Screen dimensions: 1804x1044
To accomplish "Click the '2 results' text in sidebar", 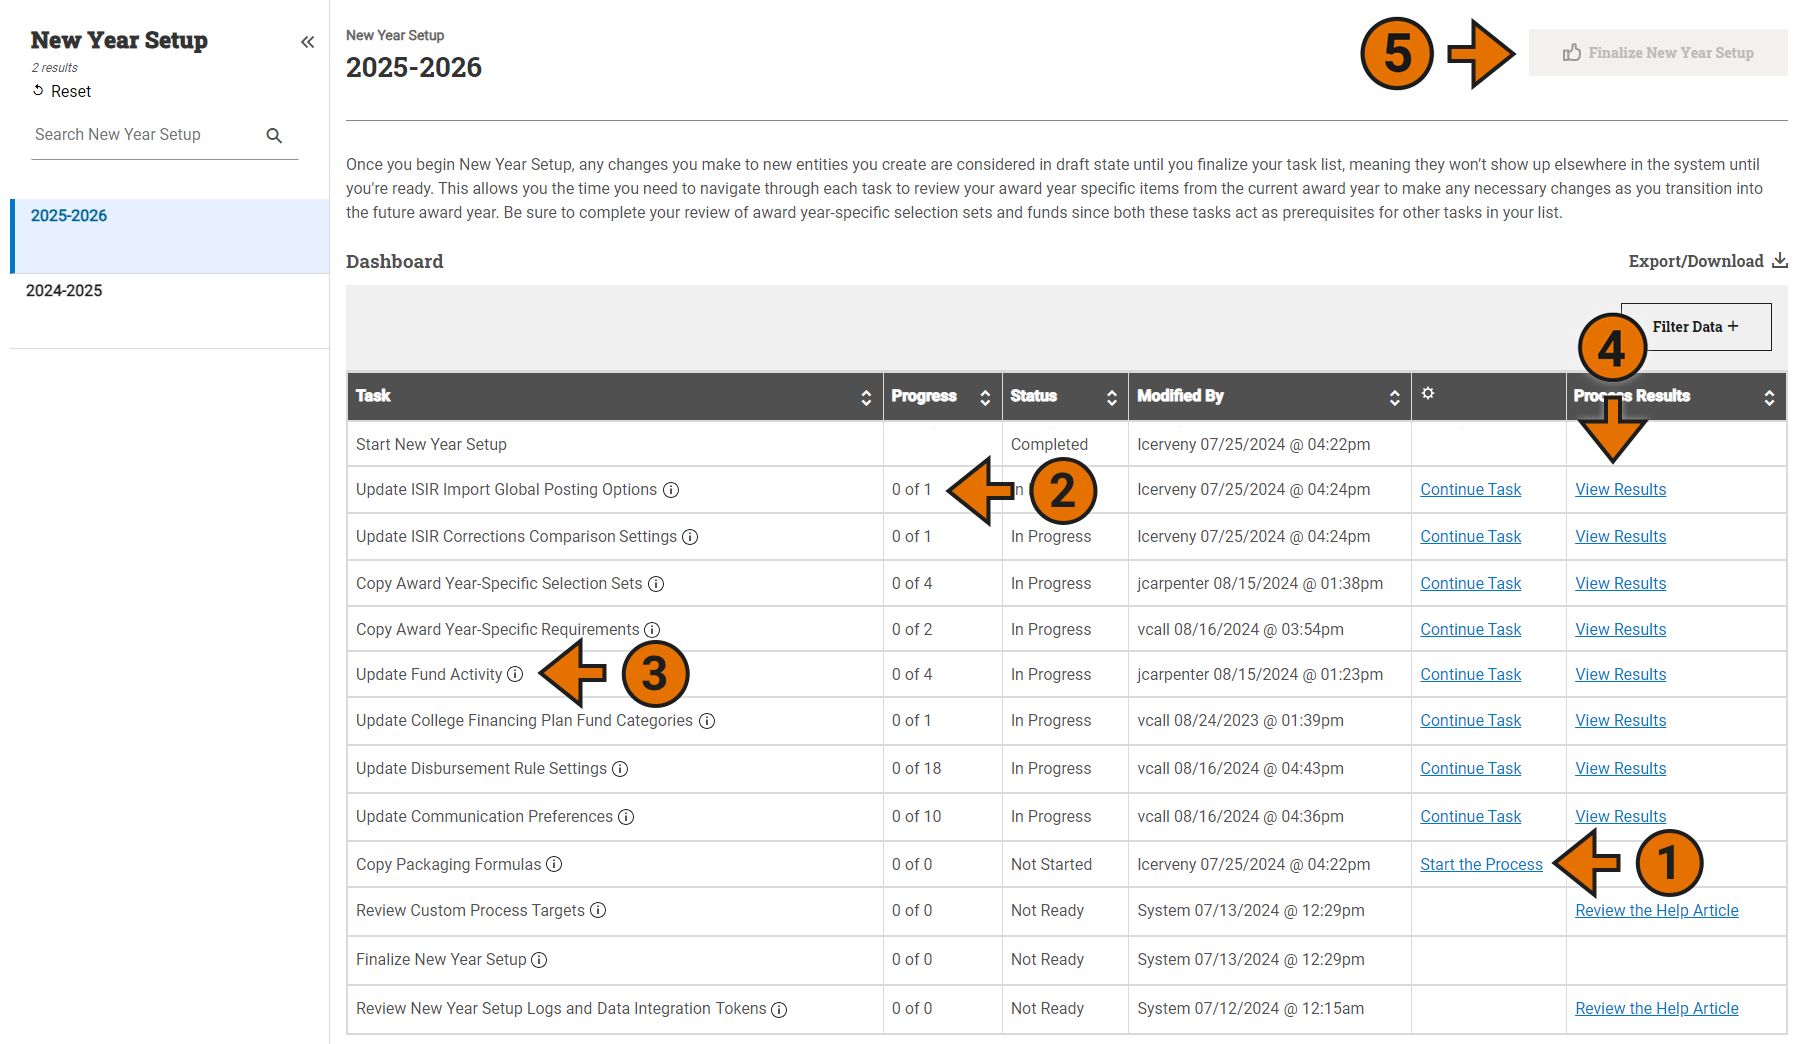I will coord(55,68).
